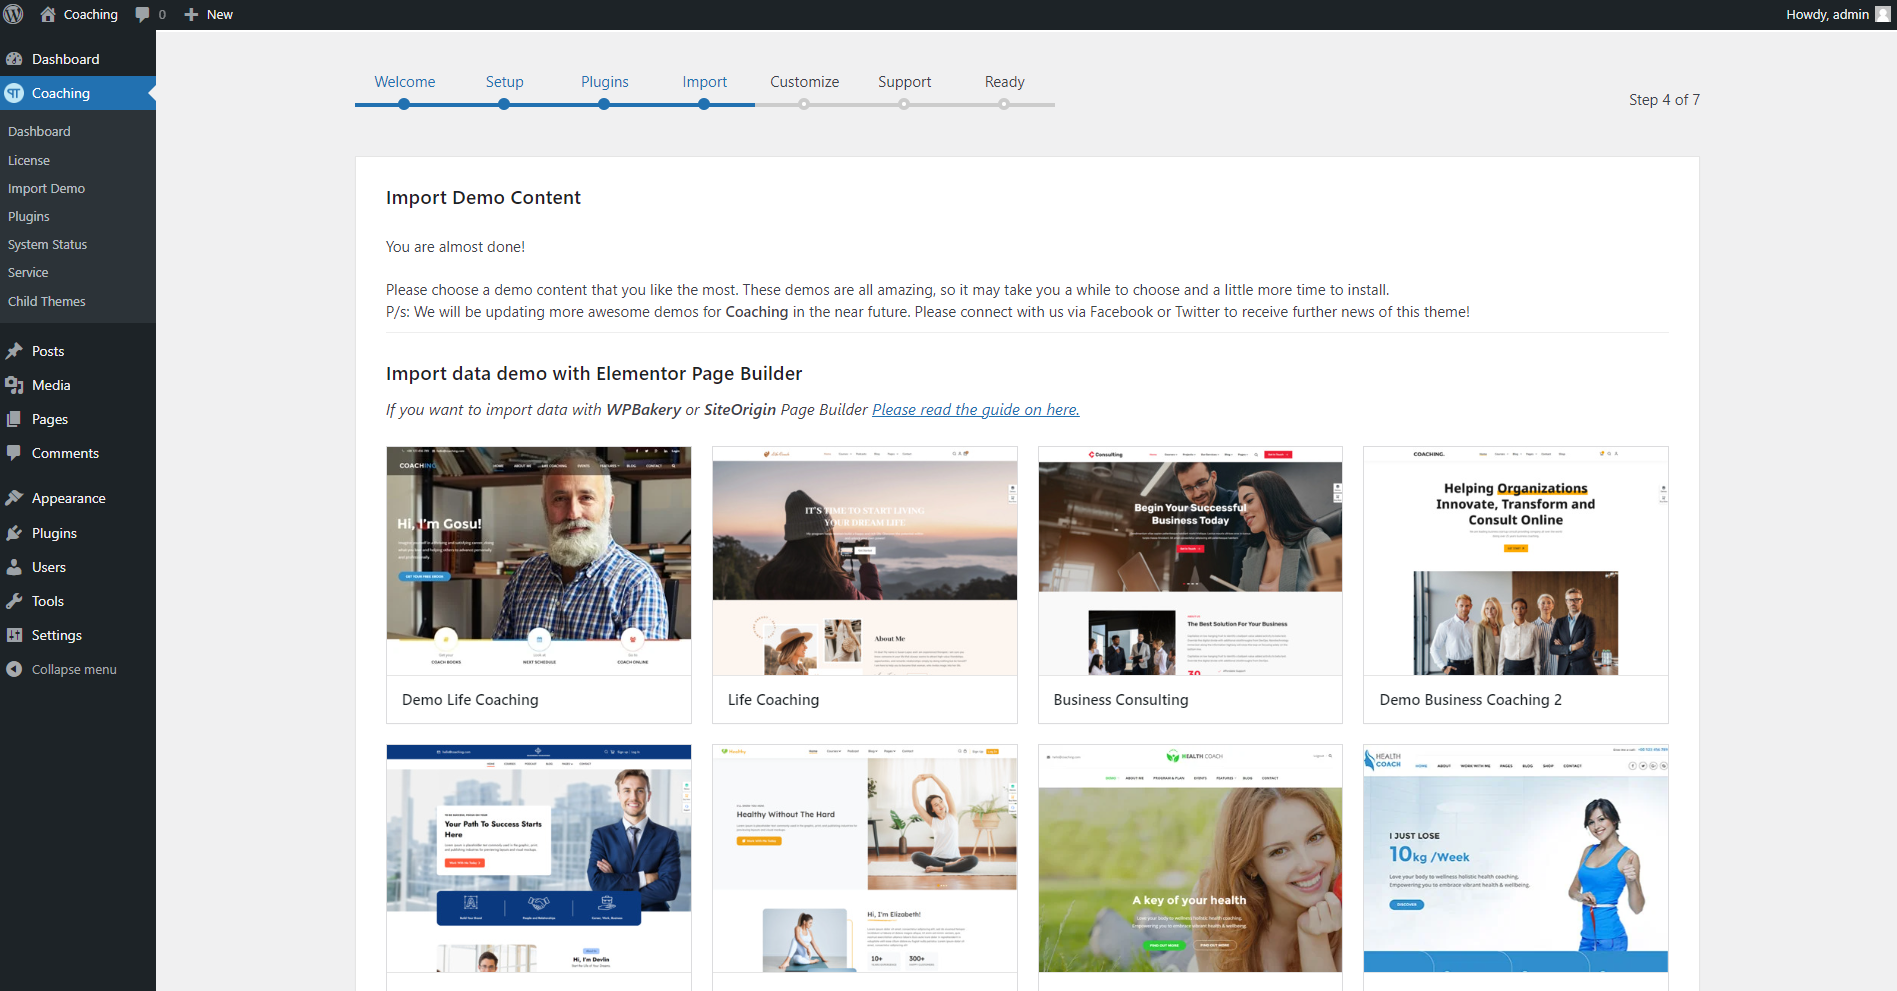Switch to the Customize wizard step
Screen dimensions: 1897x991
[x=803, y=82]
